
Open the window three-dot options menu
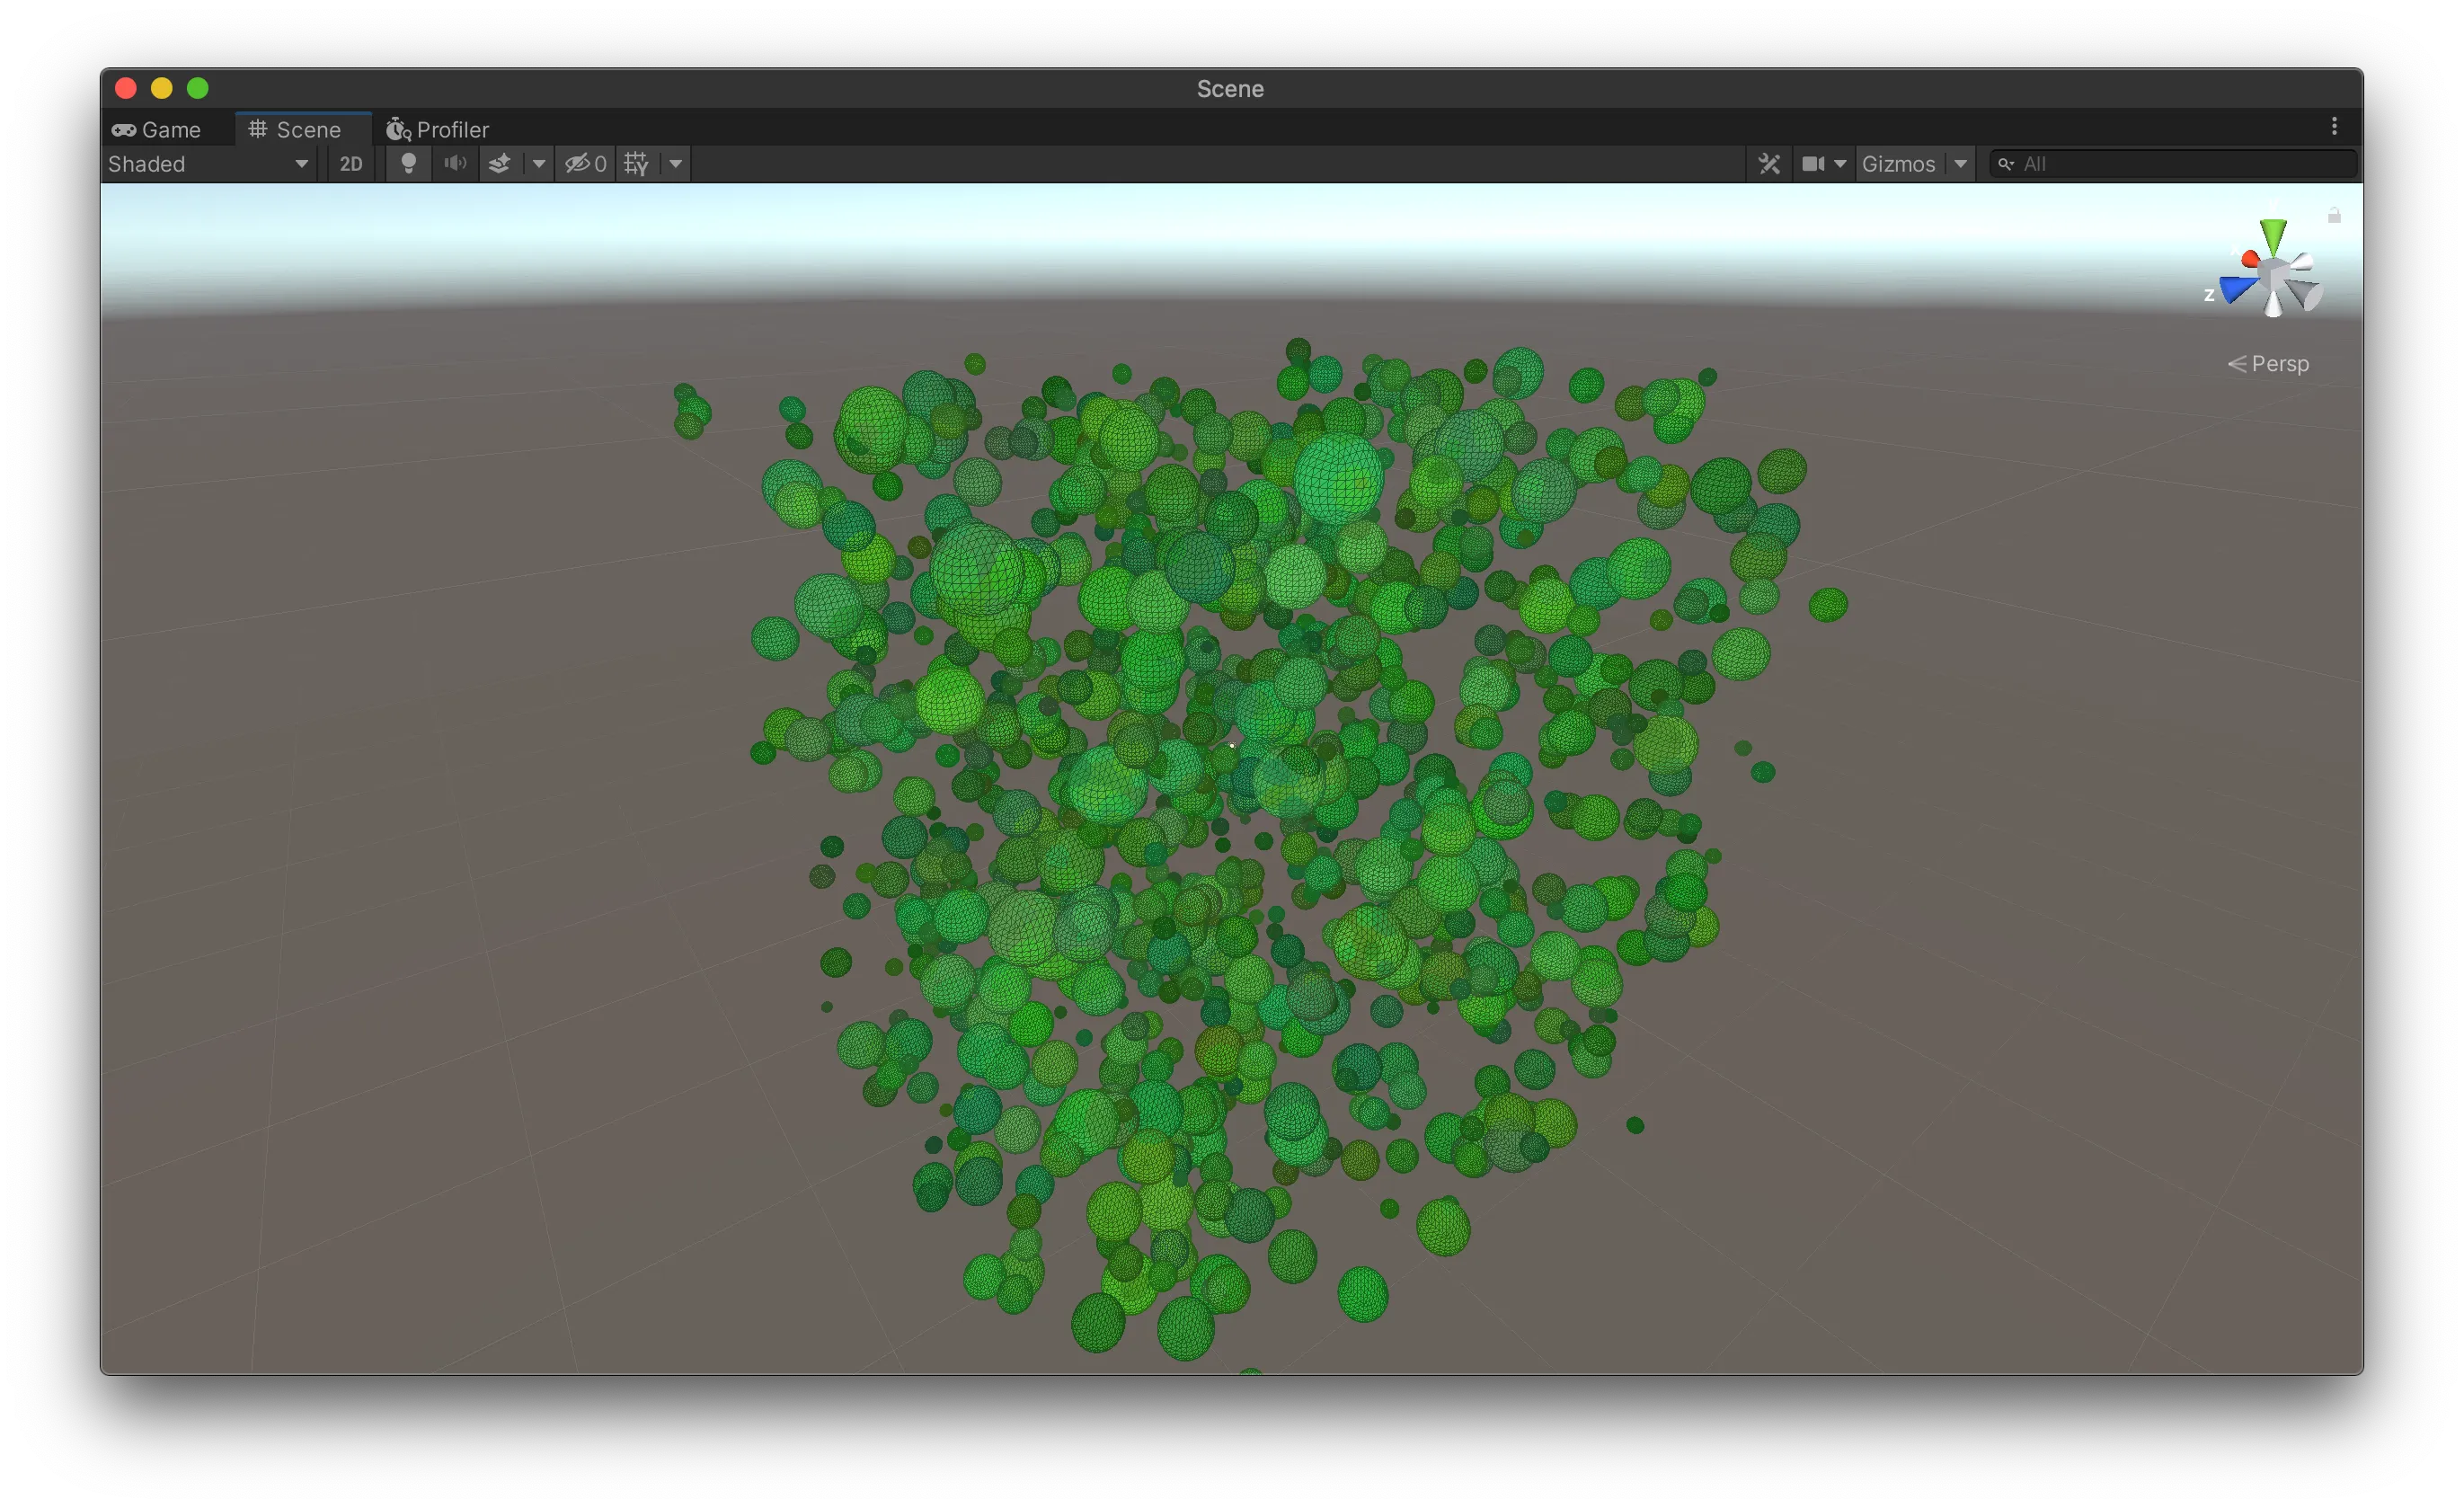(x=2334, y=126)
